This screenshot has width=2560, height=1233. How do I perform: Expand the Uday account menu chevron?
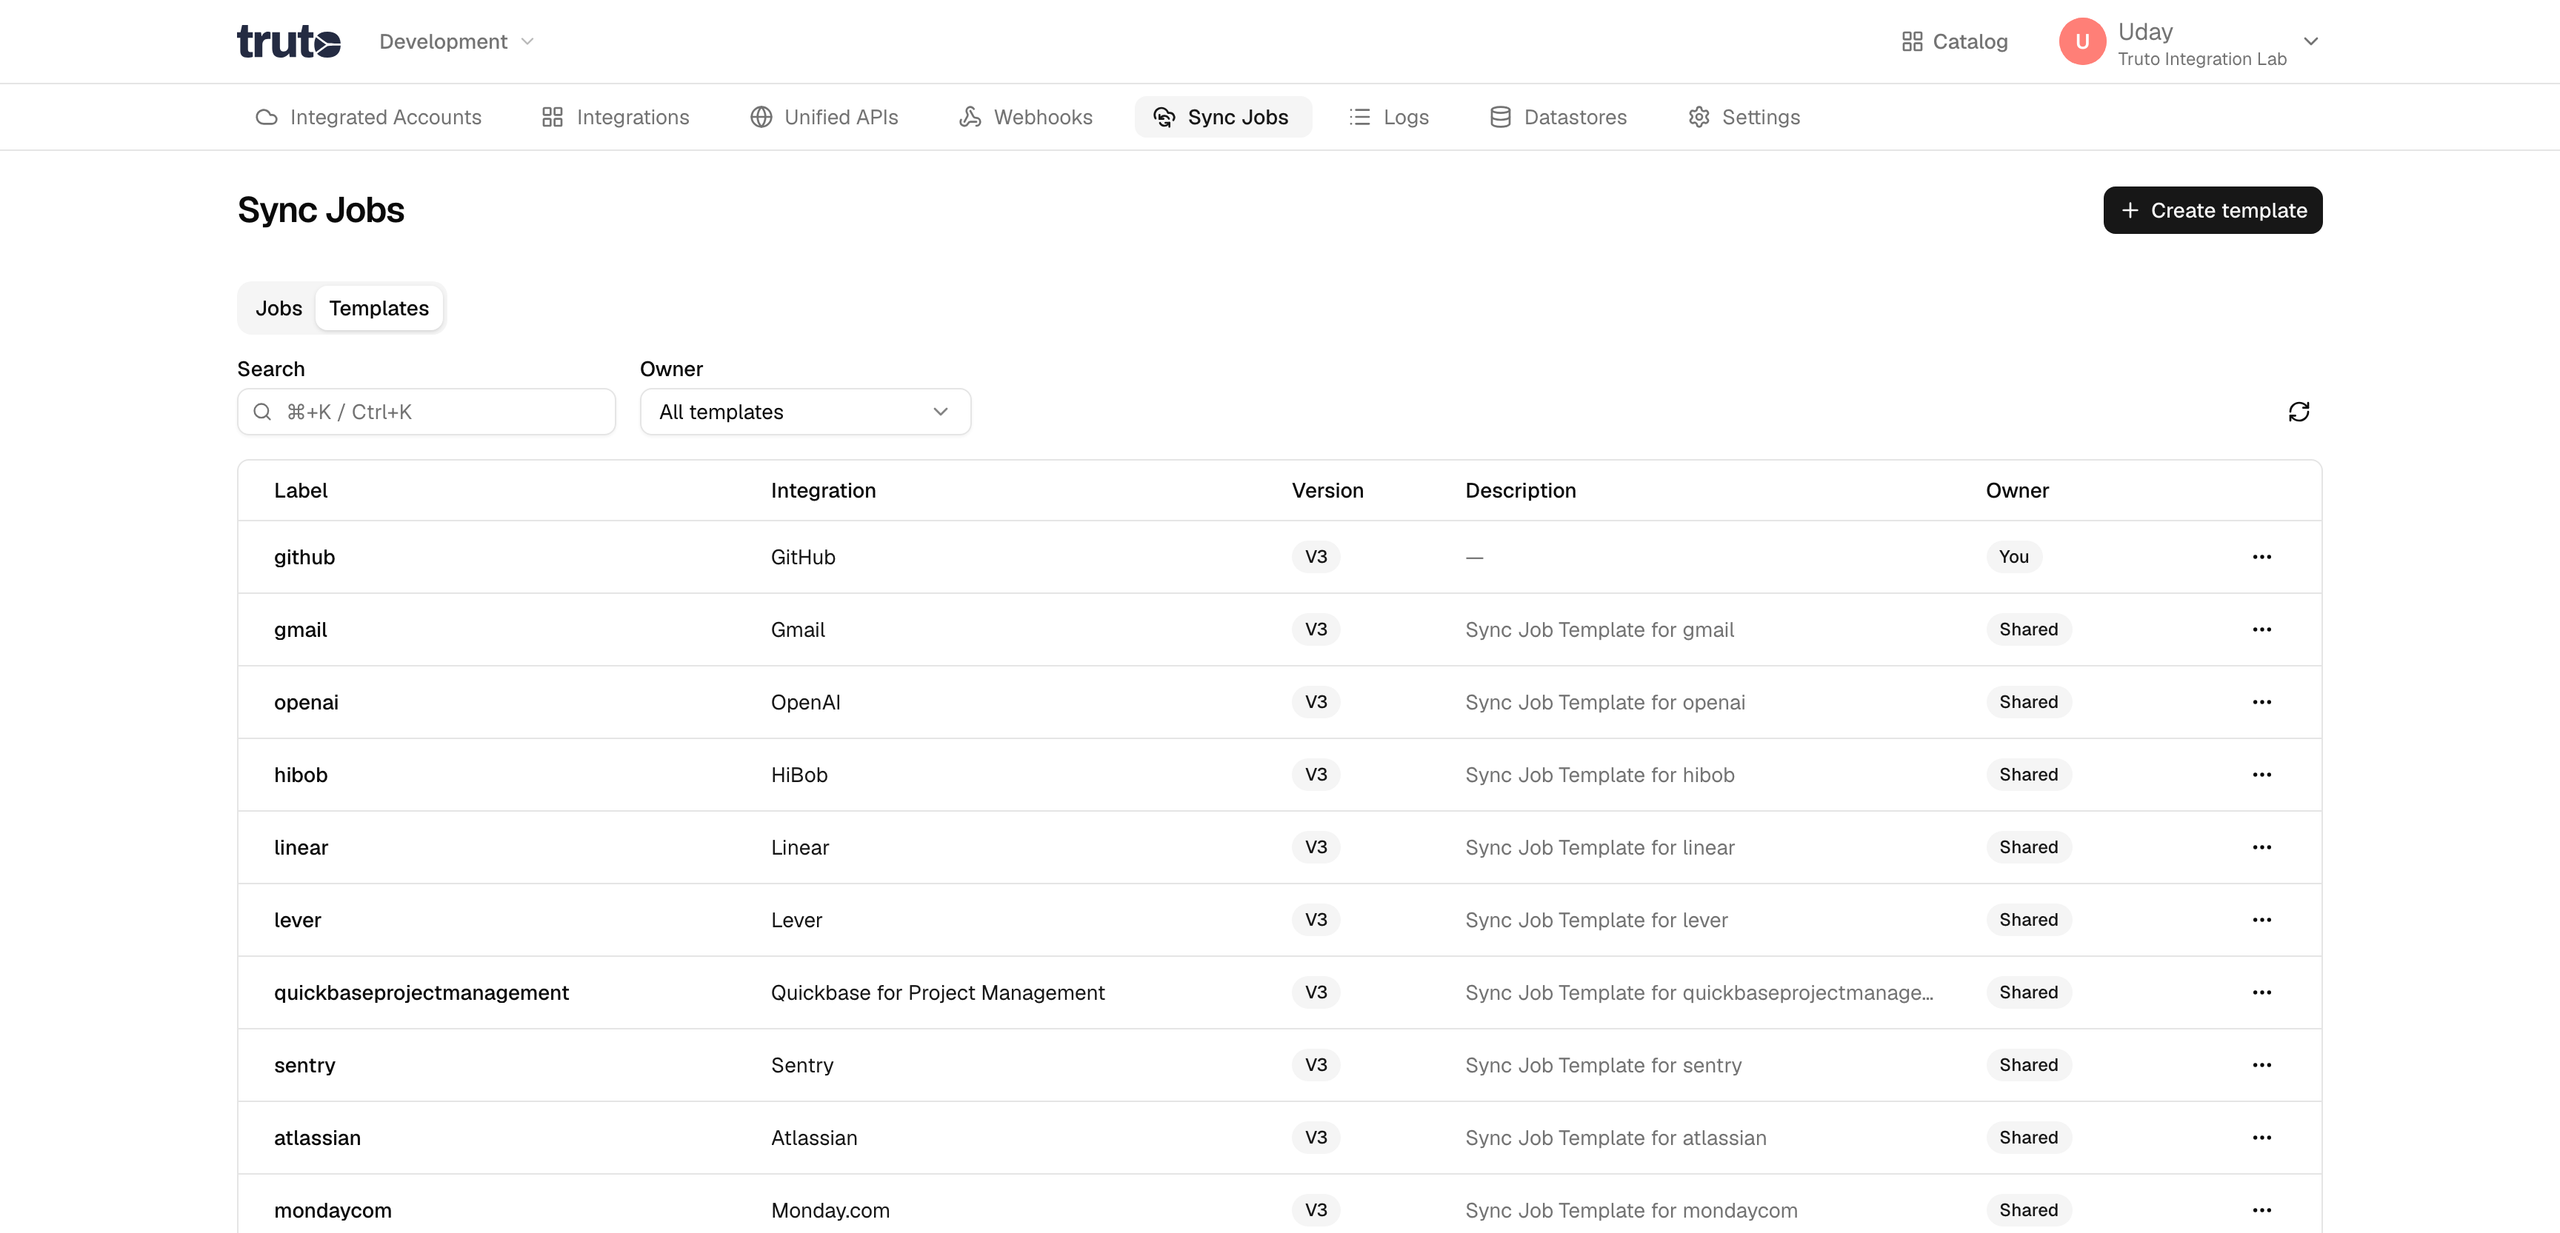2310,42
